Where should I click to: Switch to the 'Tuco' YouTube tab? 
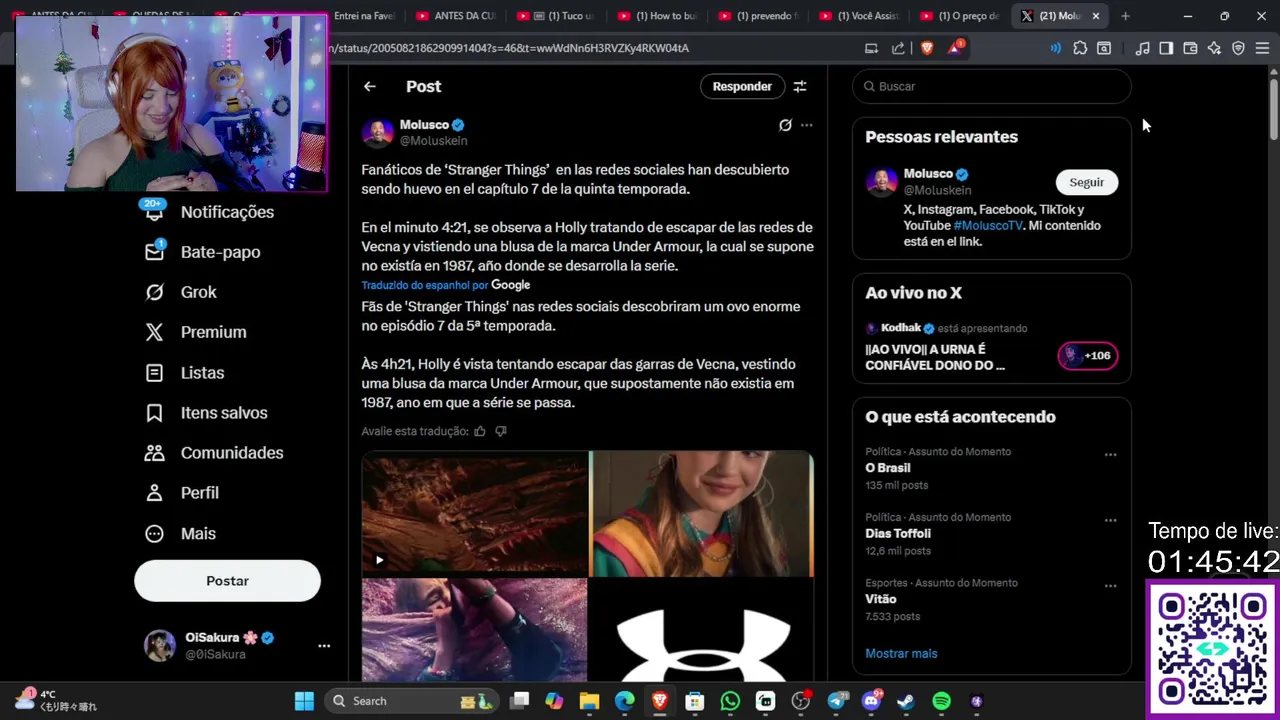point(556,16)
